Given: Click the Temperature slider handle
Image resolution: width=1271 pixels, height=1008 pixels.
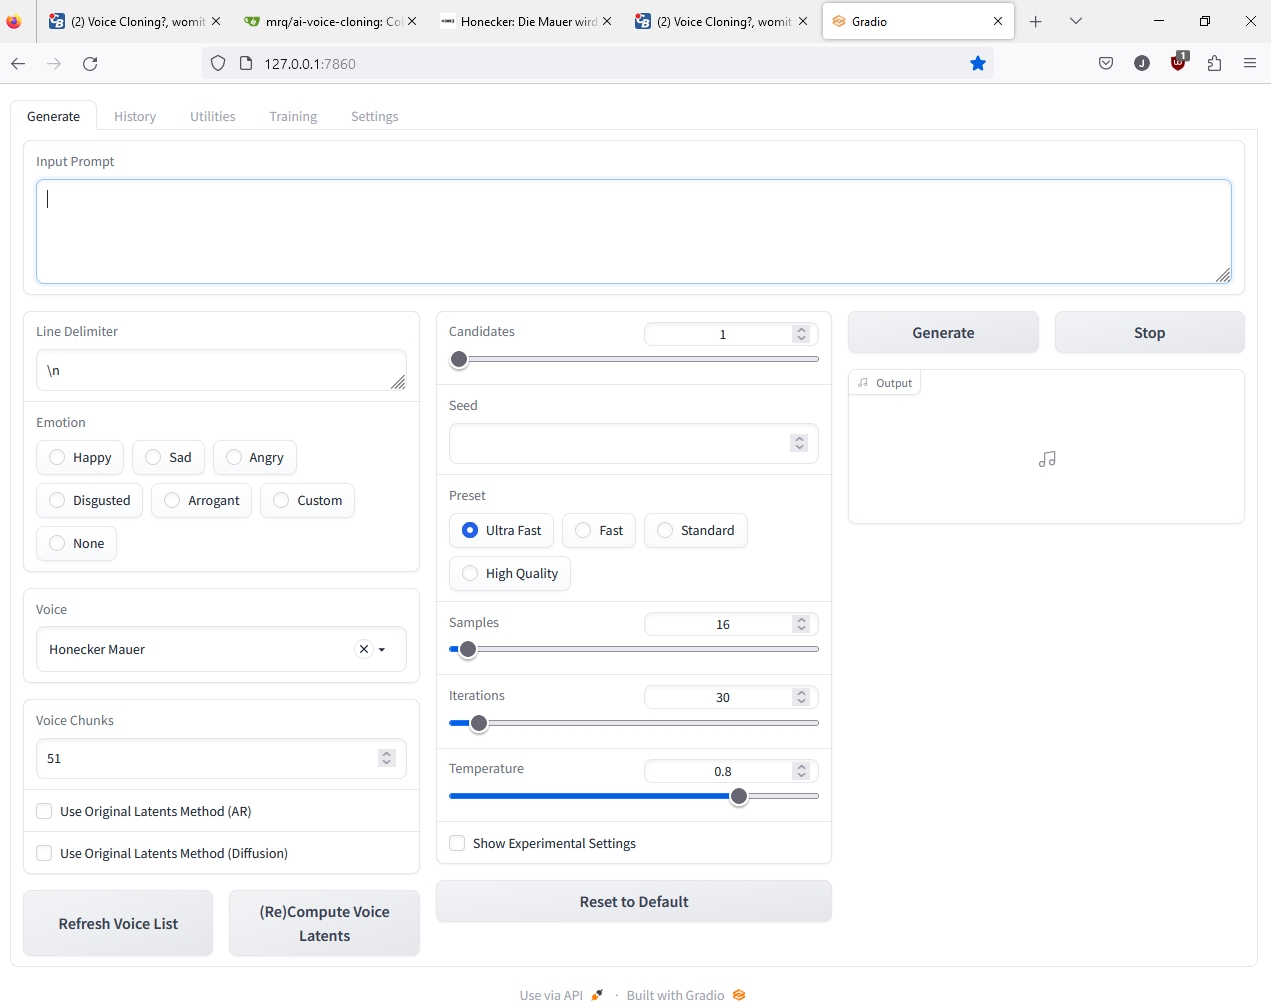Looking at the screenshot, I should 739,796.
